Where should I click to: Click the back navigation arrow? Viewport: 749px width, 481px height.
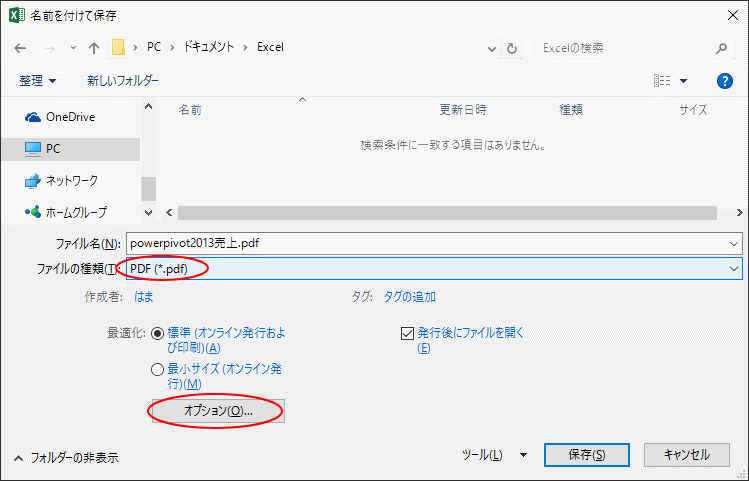click(x=20, y=48)
